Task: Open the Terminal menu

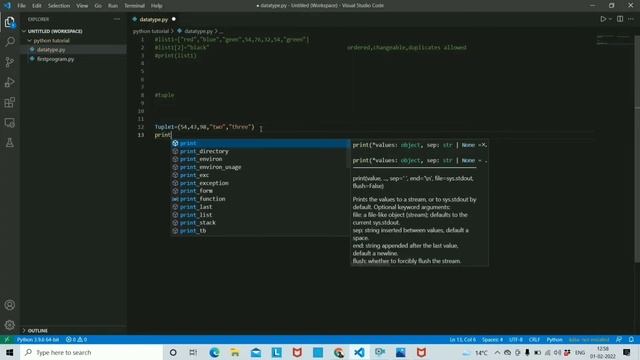Action: 134,6
